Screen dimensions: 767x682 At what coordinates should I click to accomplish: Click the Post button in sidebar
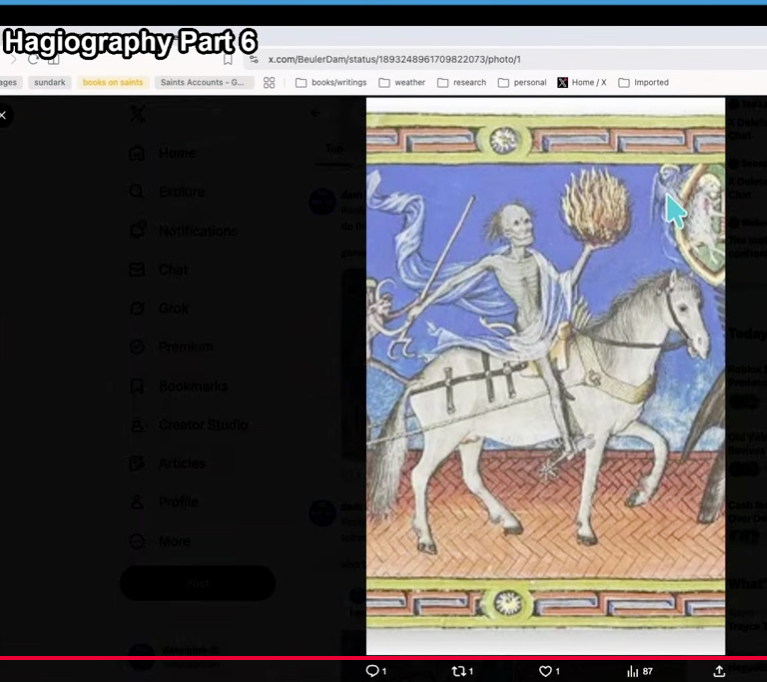coord(198,583)
